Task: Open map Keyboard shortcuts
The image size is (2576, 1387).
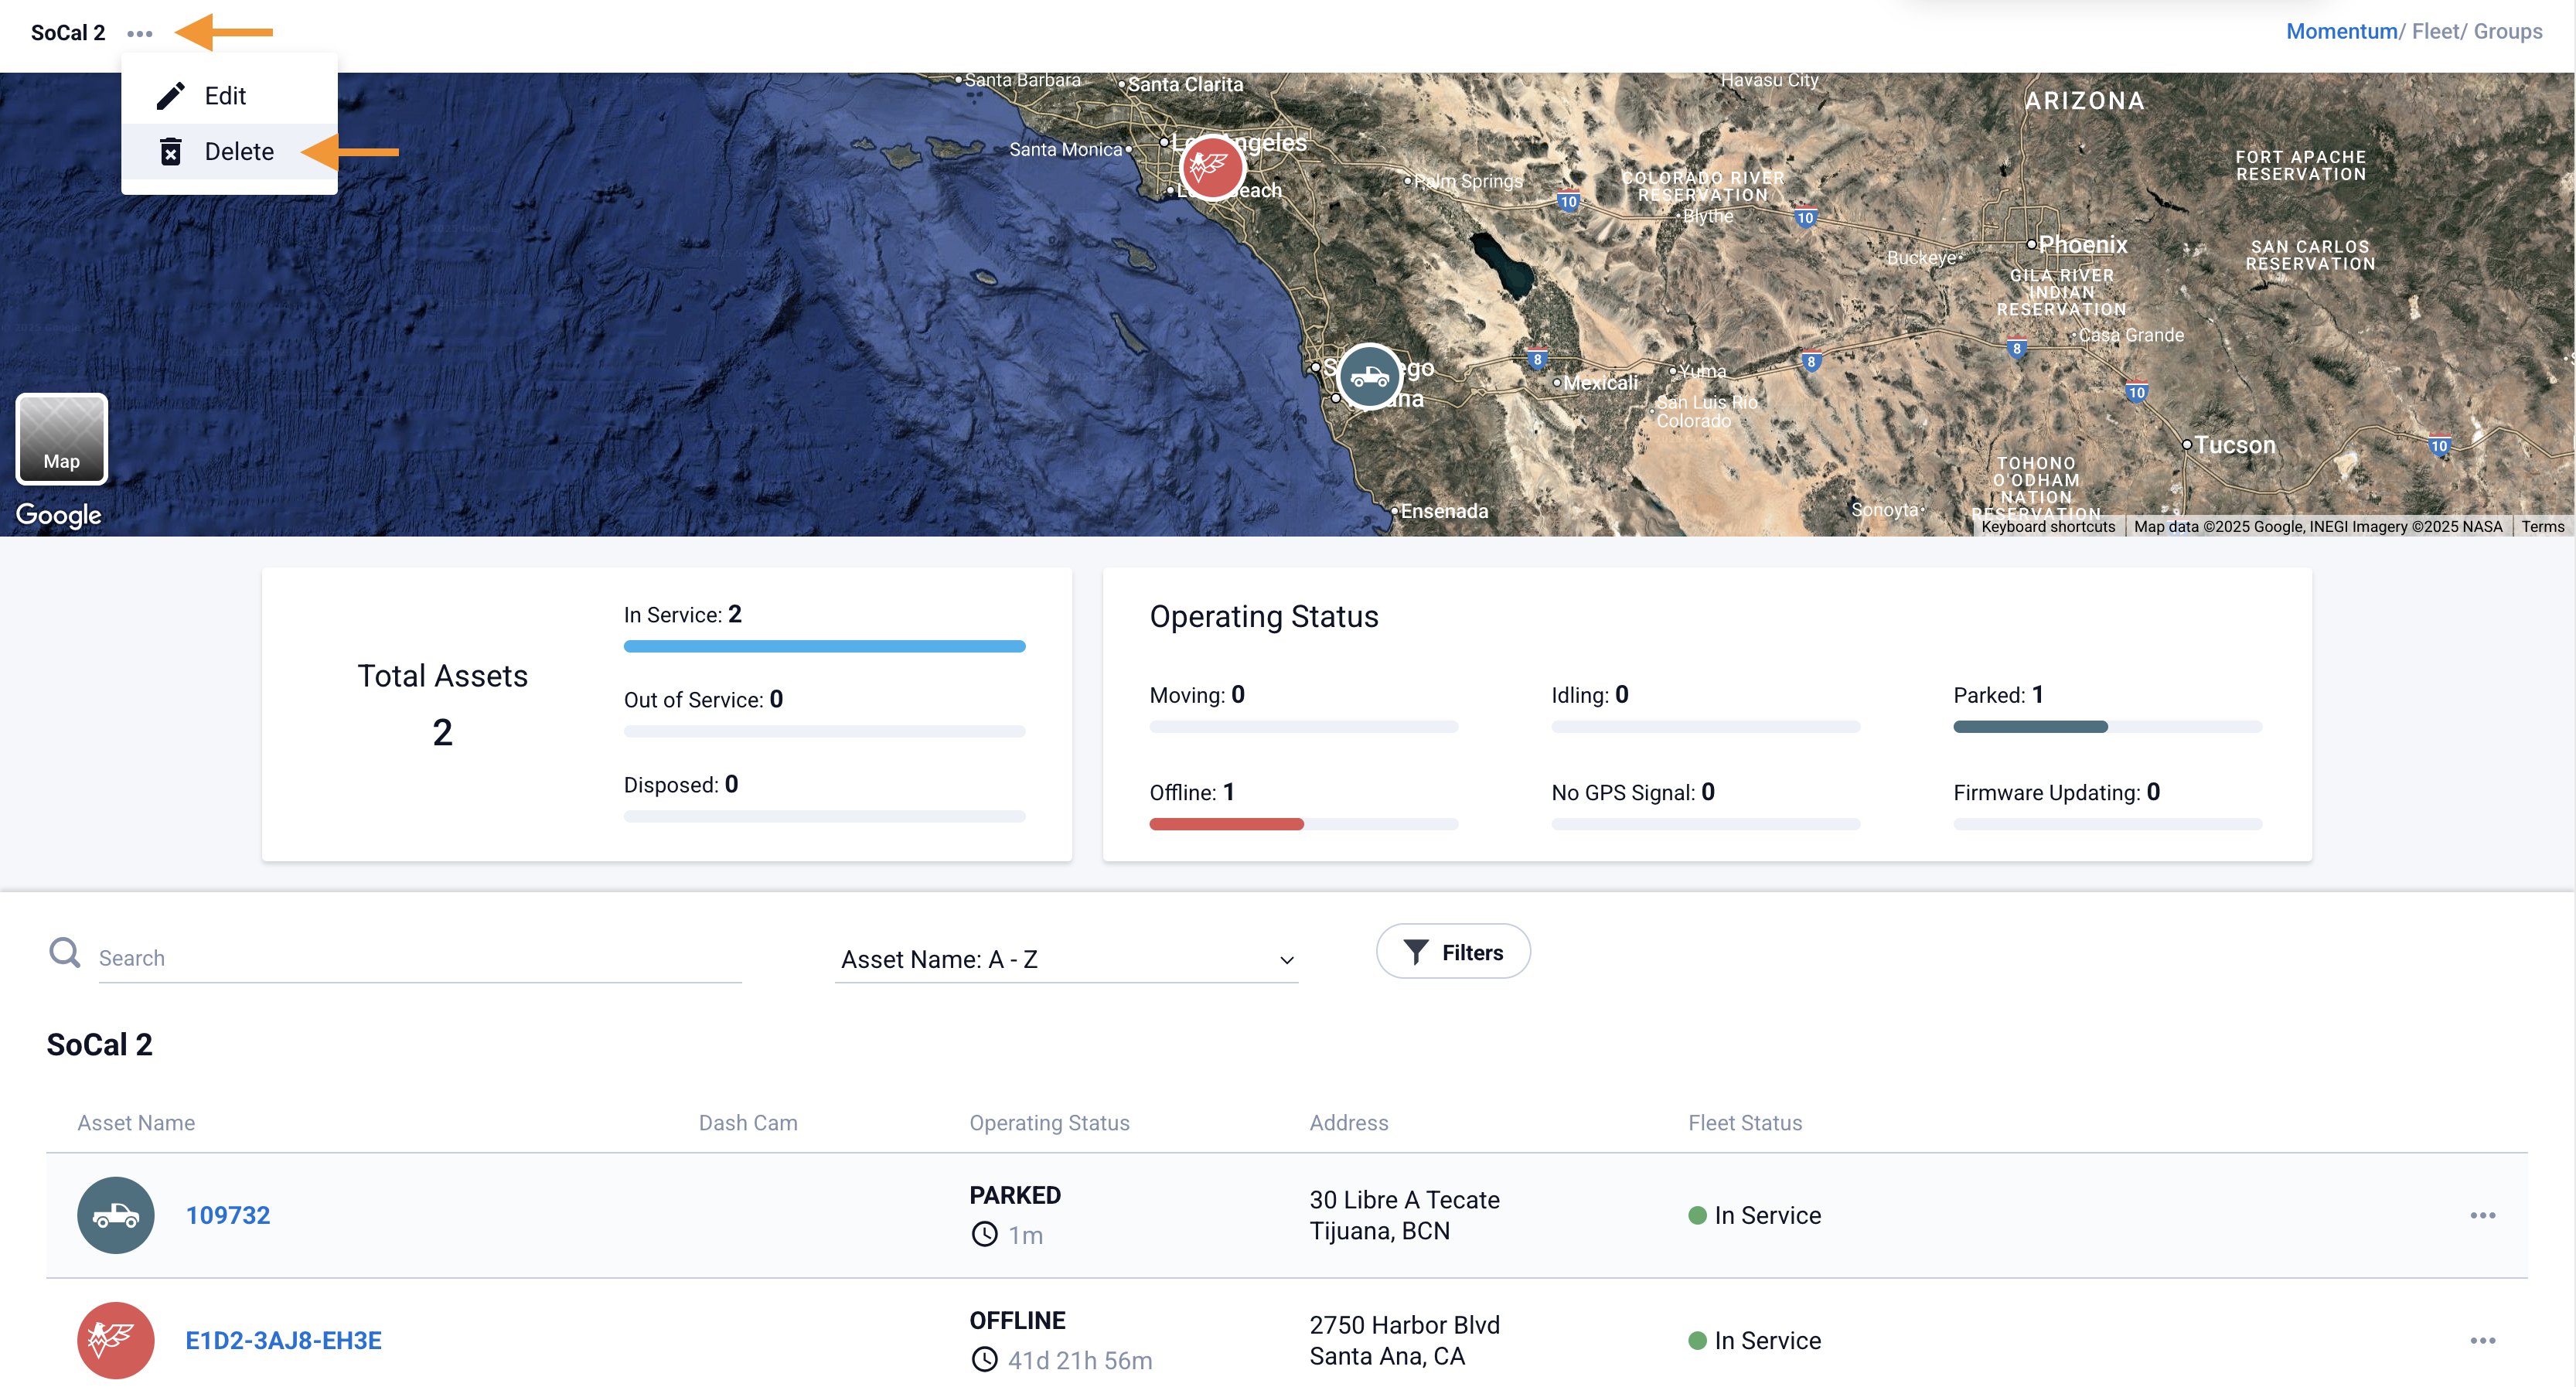Action: coord(2047,526)
